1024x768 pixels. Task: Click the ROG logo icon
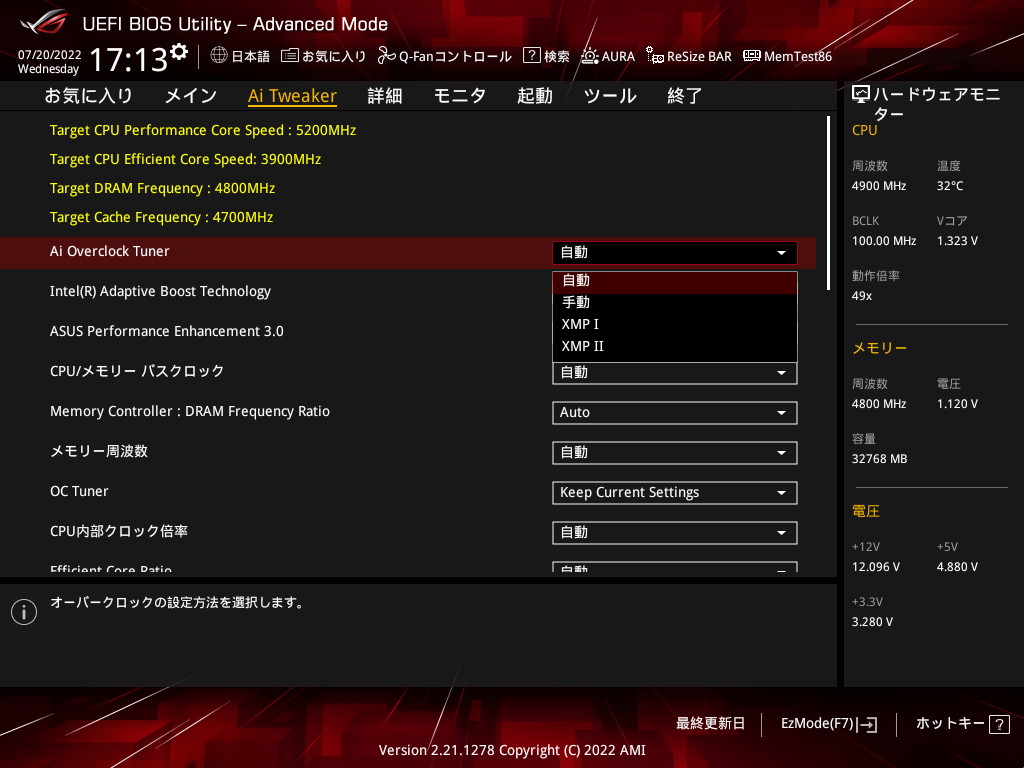point(43,22)
